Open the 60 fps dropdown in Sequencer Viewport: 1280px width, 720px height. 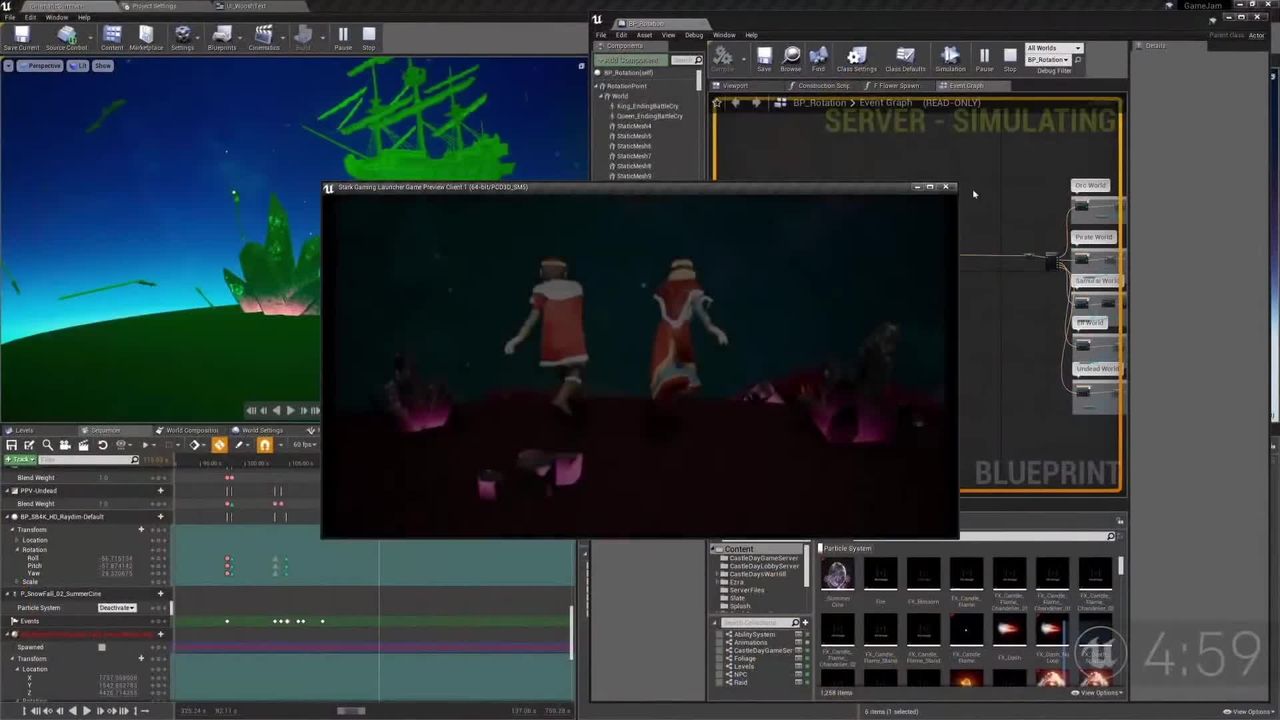[303, 445]
